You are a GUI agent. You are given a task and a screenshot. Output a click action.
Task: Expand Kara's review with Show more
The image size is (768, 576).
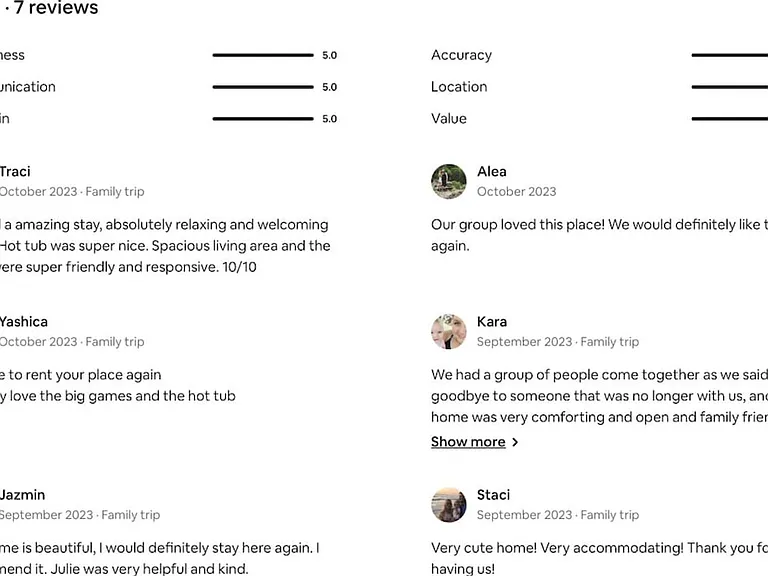468,442
